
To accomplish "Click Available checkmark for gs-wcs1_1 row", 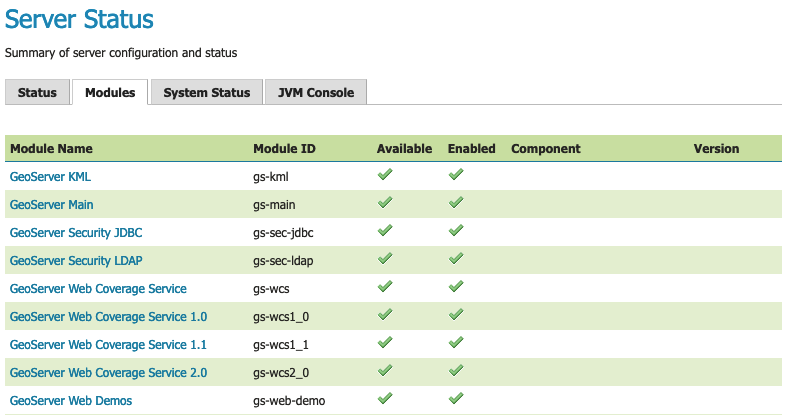I will point(385,343).
